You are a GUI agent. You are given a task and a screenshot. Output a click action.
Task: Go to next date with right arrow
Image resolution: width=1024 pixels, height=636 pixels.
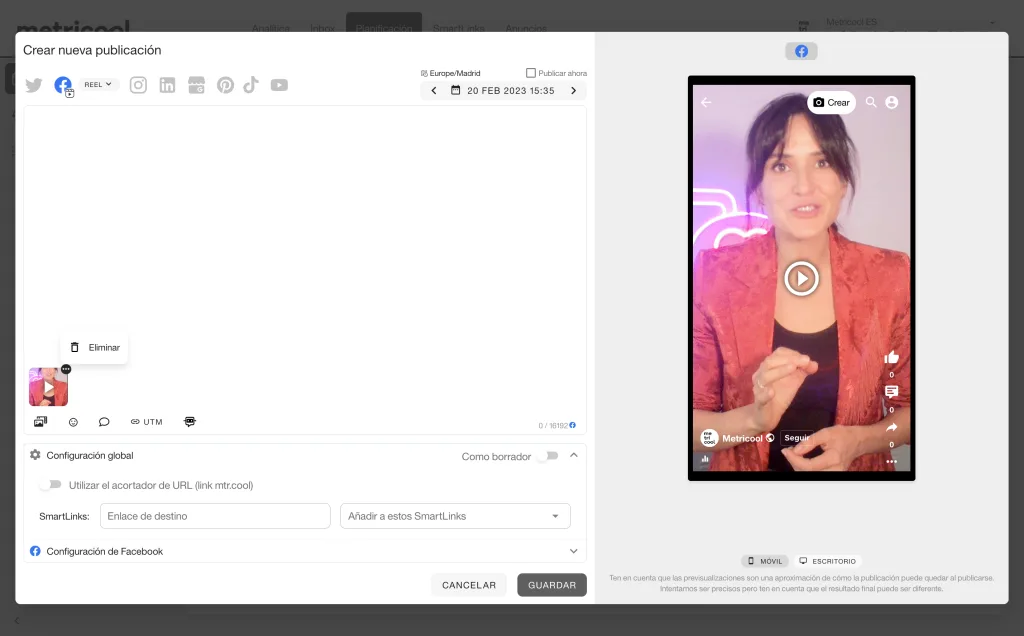click(x=573, y=91)
